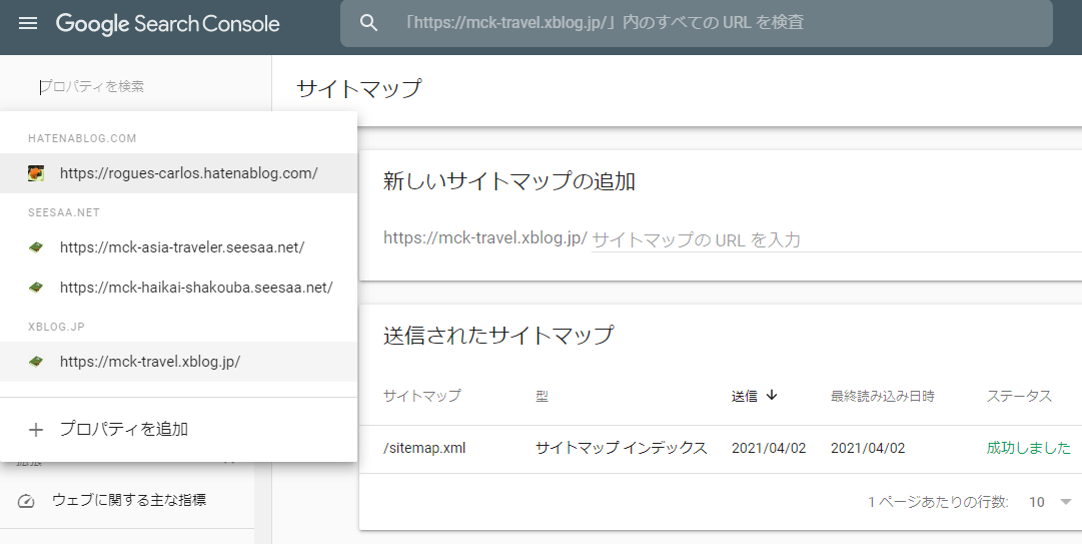Sort by 型 column header
1082x544 pixels.
542,396
